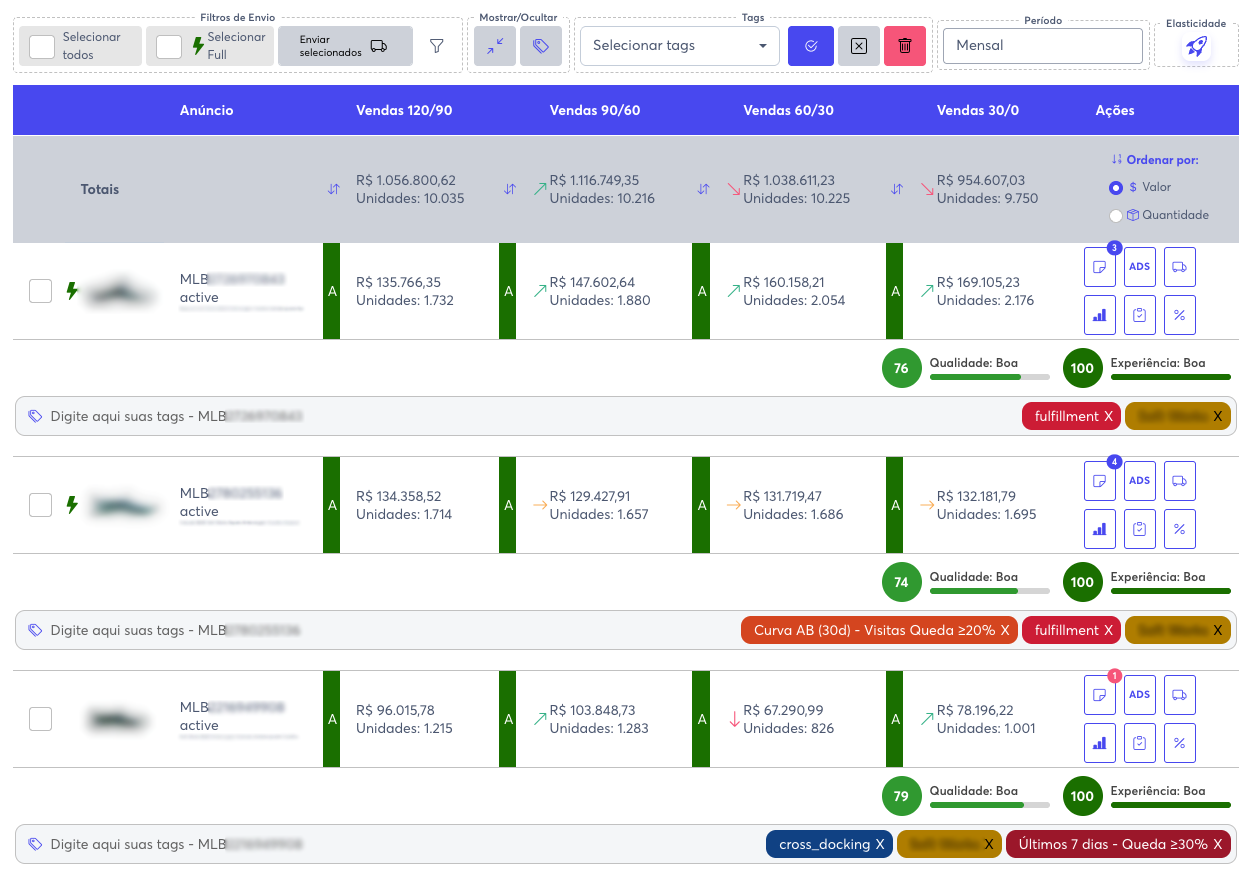
Task: Select the 'Quantidade' sort radio button
Action: click(1116, 215)
